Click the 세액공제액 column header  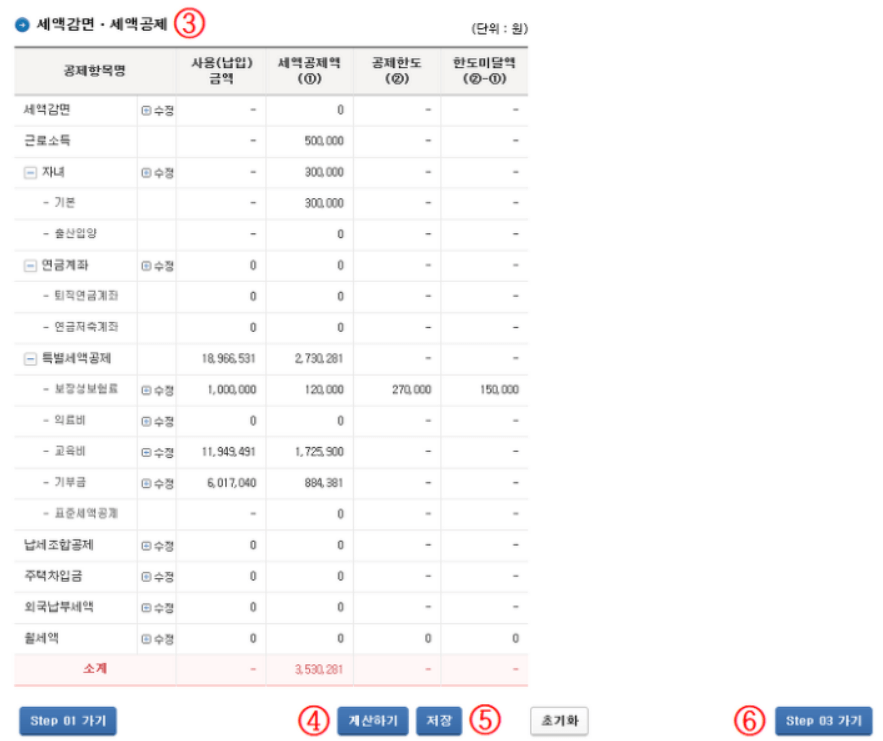pyautogui.click(x=310, y=71)
